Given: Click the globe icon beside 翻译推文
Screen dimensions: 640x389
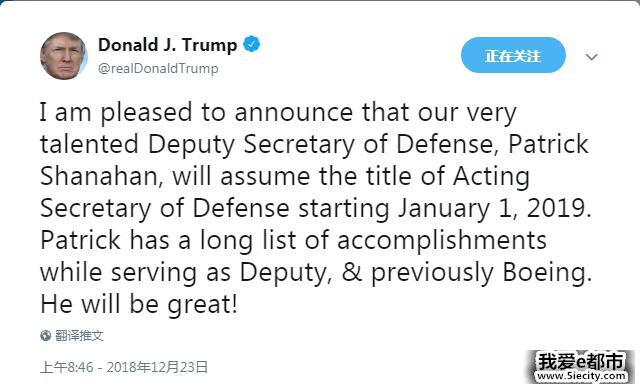Looking at the screenshot, I should pyautogui.click(x=46, y=336).
